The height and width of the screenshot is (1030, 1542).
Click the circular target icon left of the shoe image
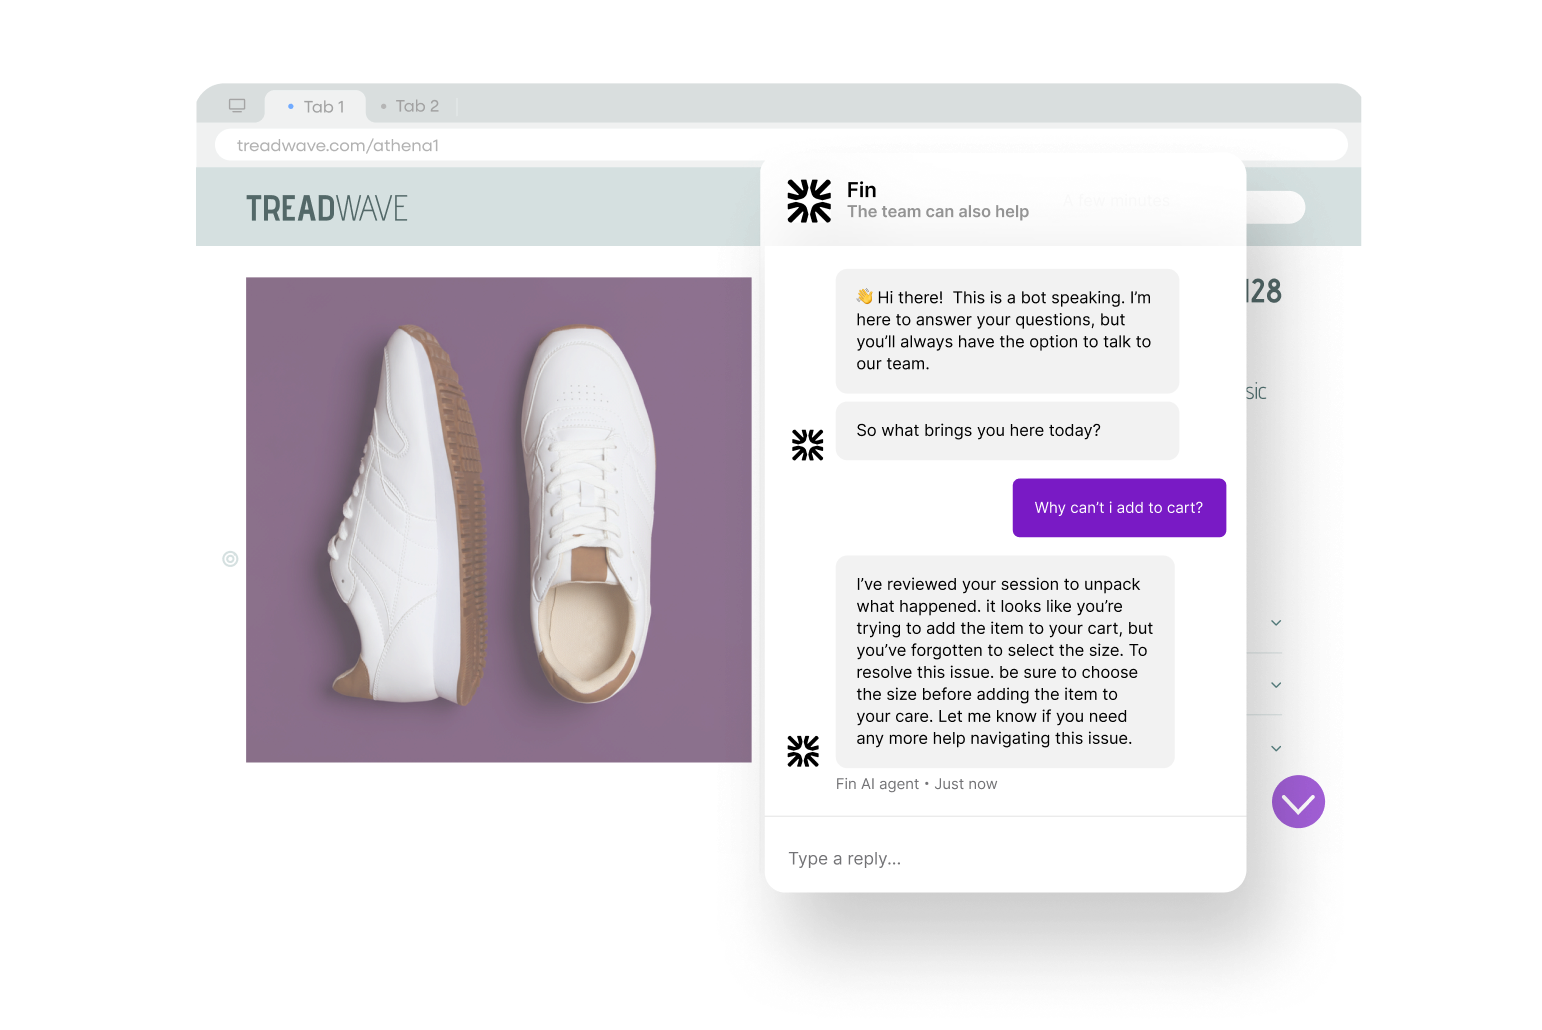(230, 559)
